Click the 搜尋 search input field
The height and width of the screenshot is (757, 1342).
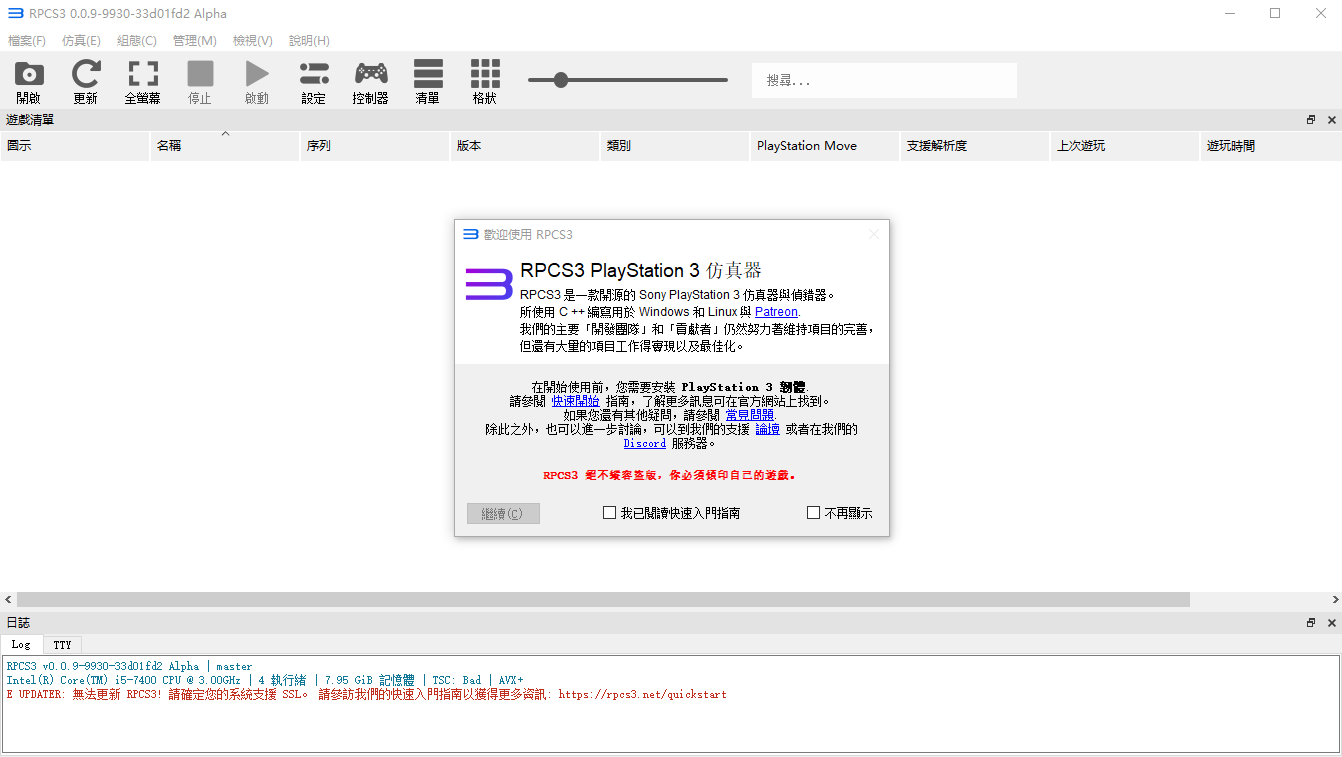tap(884, 80)
